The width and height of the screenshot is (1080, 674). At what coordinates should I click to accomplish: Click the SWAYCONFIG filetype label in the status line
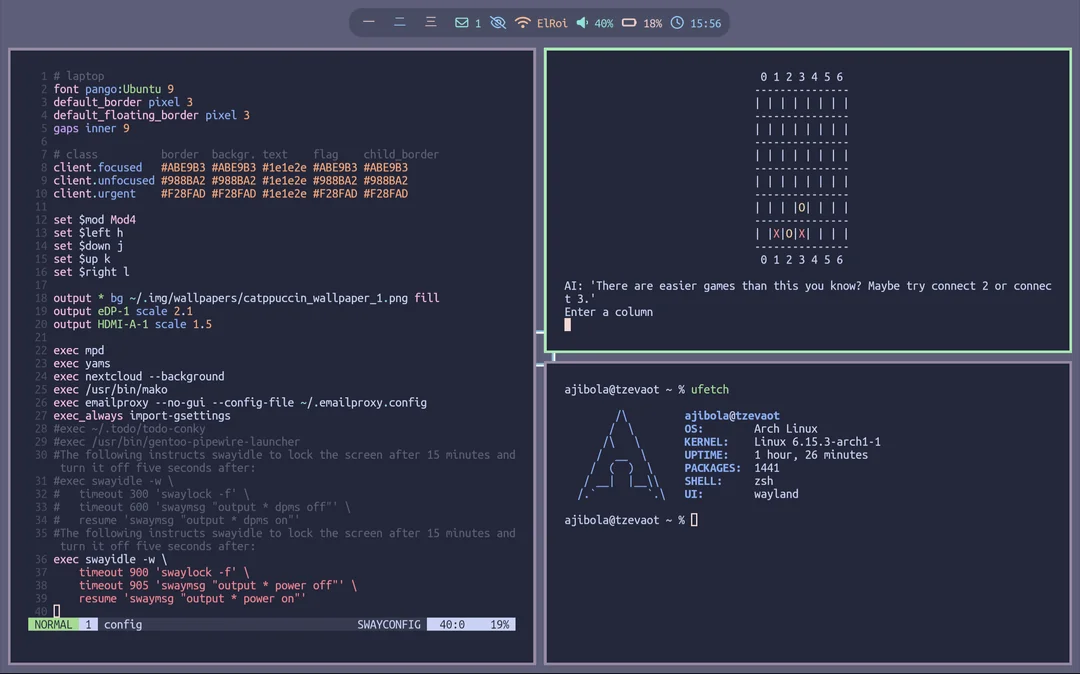389,624
